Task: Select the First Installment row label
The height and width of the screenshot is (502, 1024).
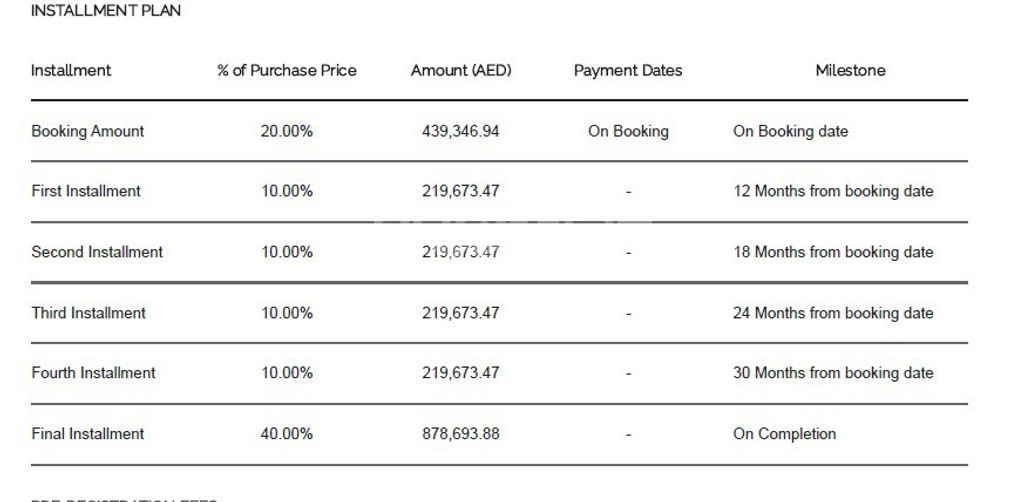Action: (86, 191)
